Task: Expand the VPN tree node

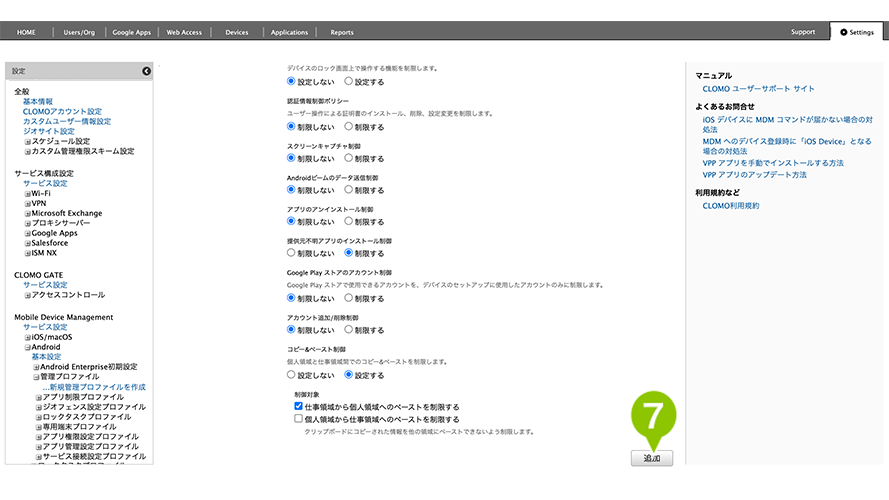Action: (x=27, y=204)
